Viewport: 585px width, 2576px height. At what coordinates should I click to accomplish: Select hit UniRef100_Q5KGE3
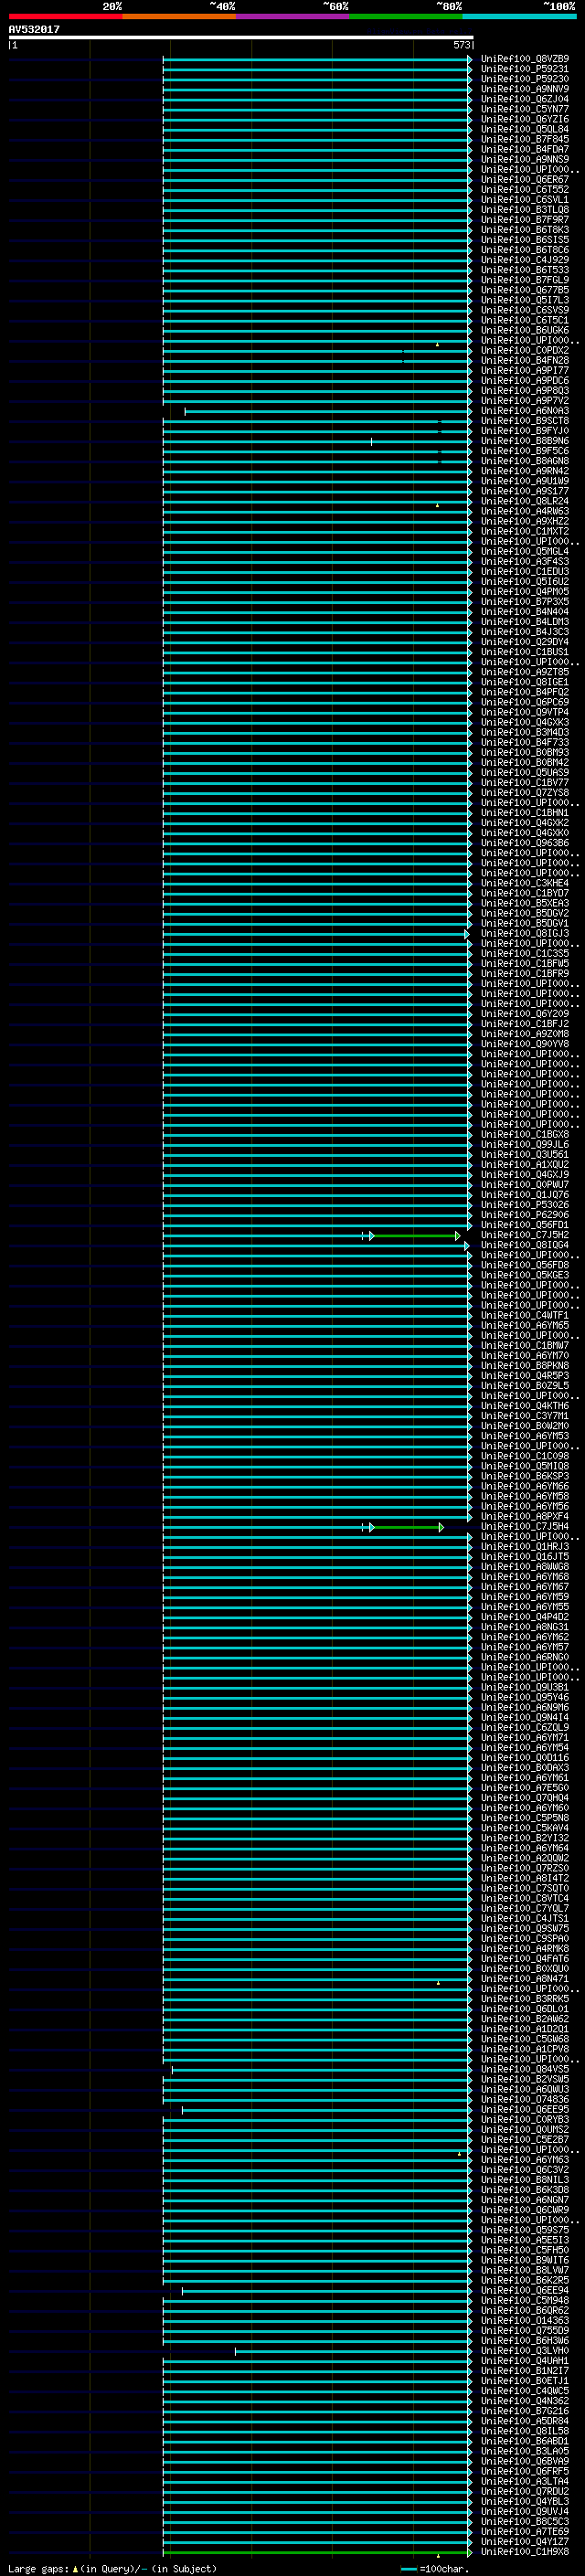[525, 1275]
